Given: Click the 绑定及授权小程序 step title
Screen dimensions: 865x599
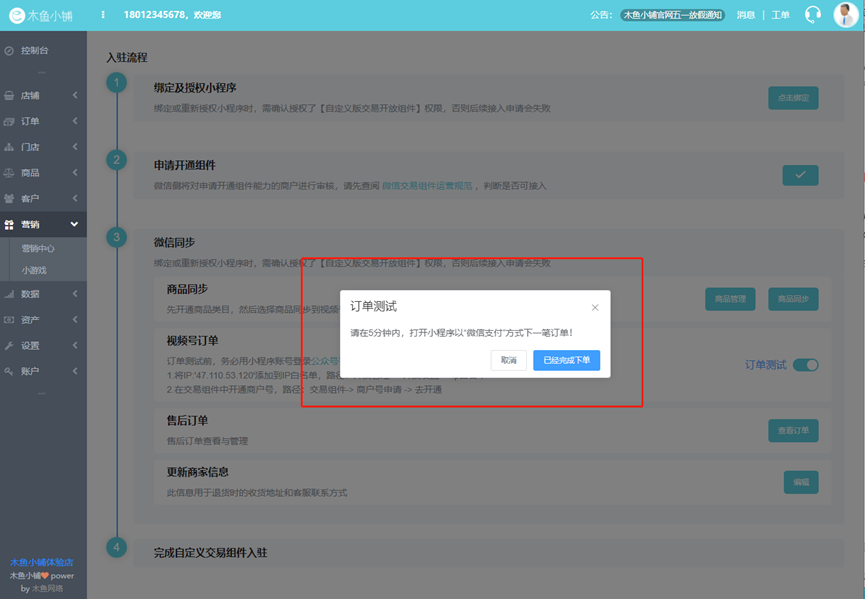Looking at the screenshot, I should click(195, 88).
